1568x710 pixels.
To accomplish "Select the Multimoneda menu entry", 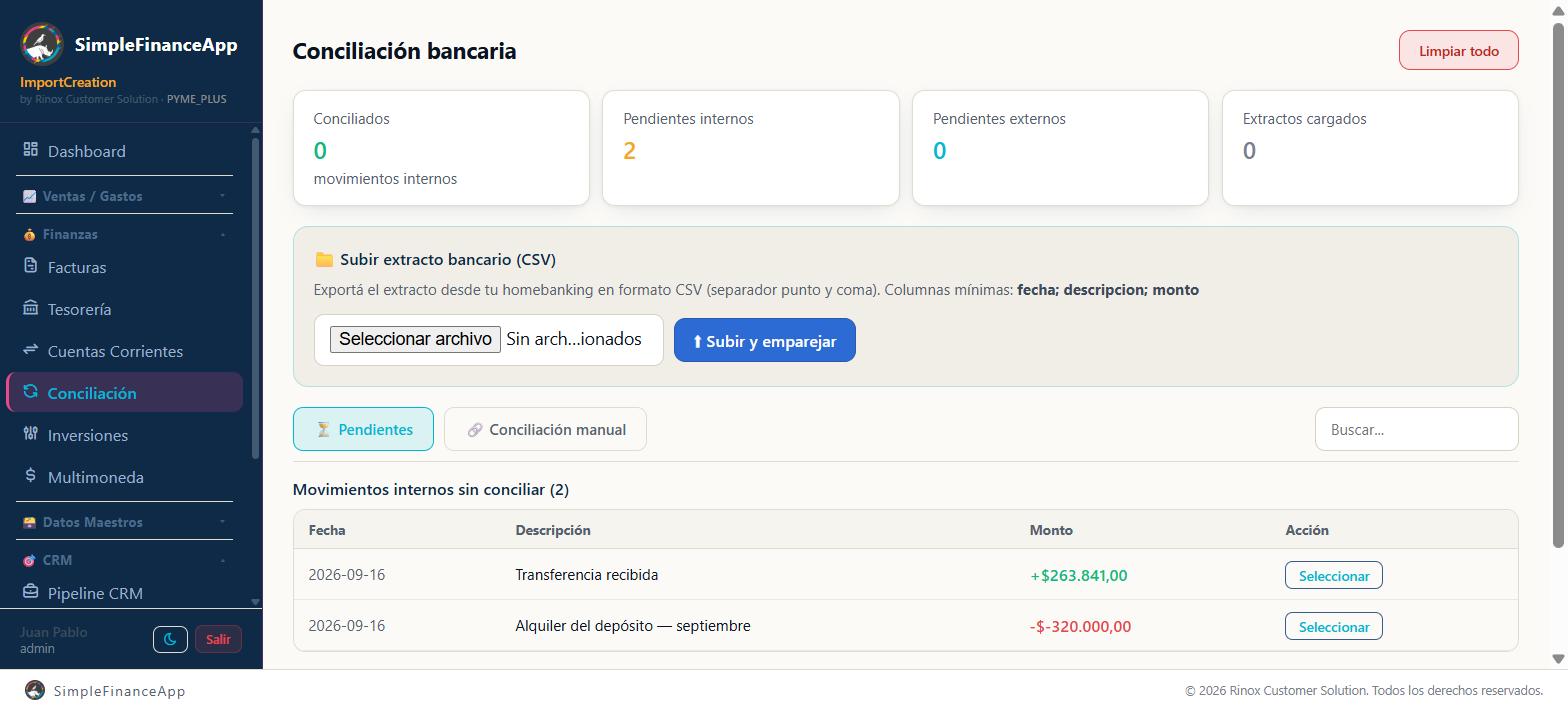I will pyautogui.click(x=124, y=477).
